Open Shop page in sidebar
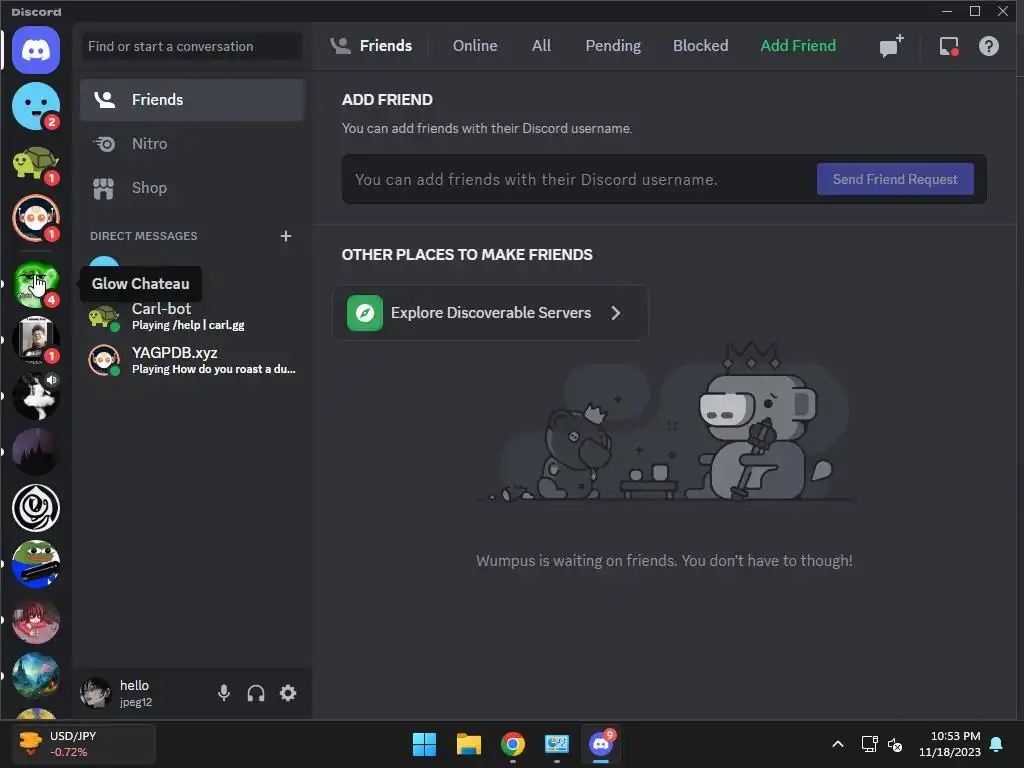Image resolution: width=1024 pixels, height=768 pixels. (192, 188)
